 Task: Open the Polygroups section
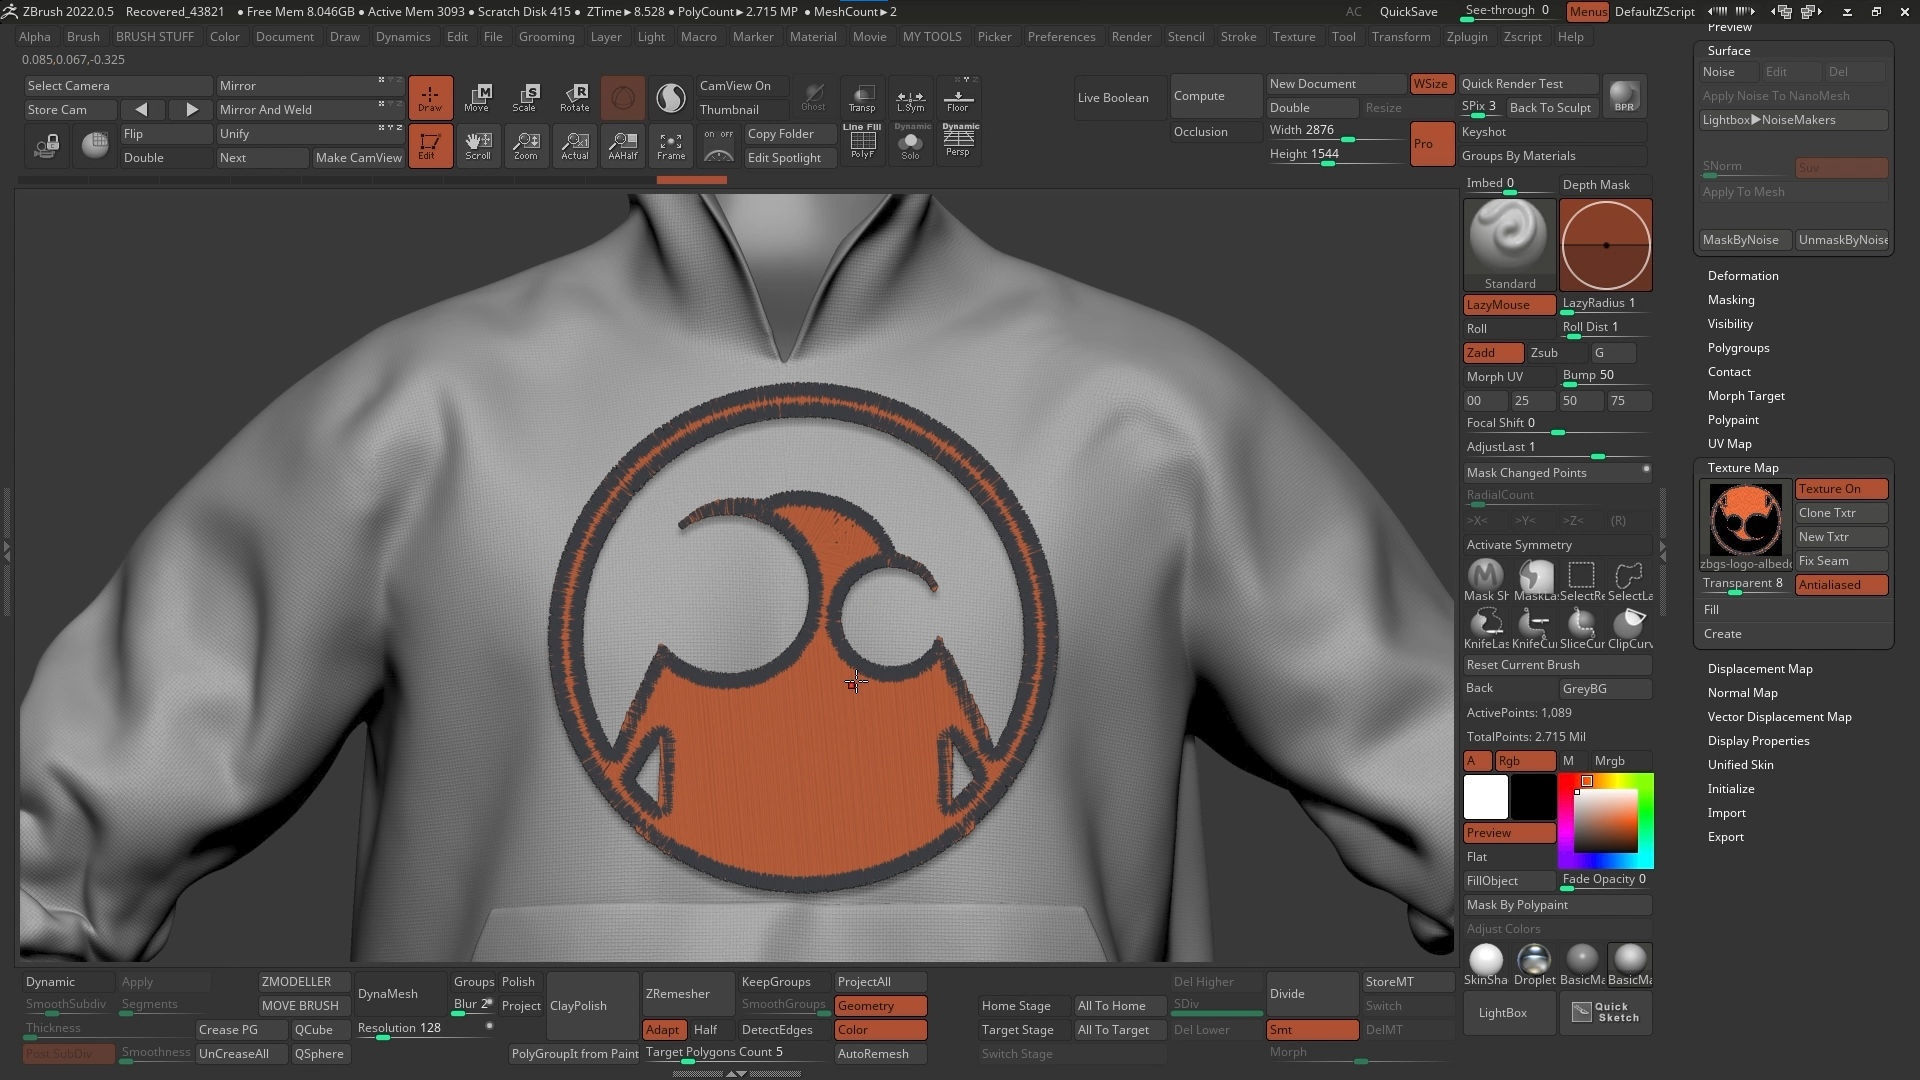[x=1738, y=347]
